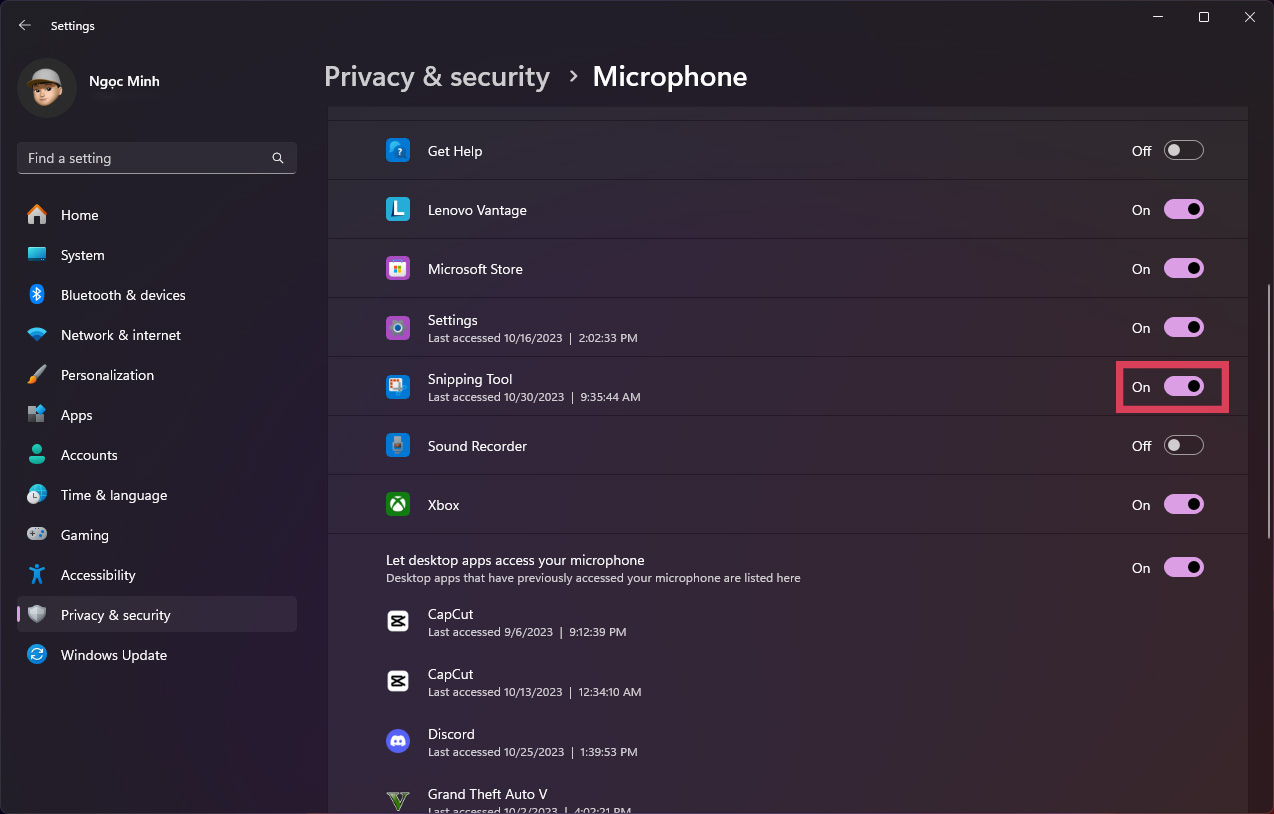Click the Microphone page heading
This screenshot has width=1274, height=814.
coord(670,77)
